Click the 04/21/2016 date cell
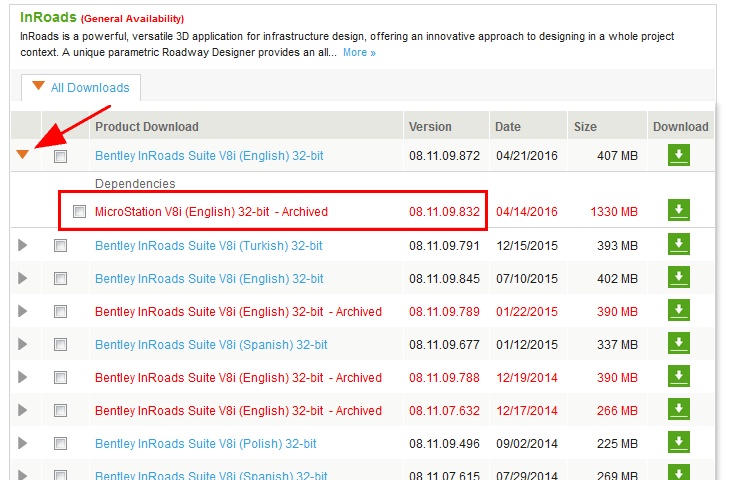Viewport: 747px width, 480px height. 526,156
